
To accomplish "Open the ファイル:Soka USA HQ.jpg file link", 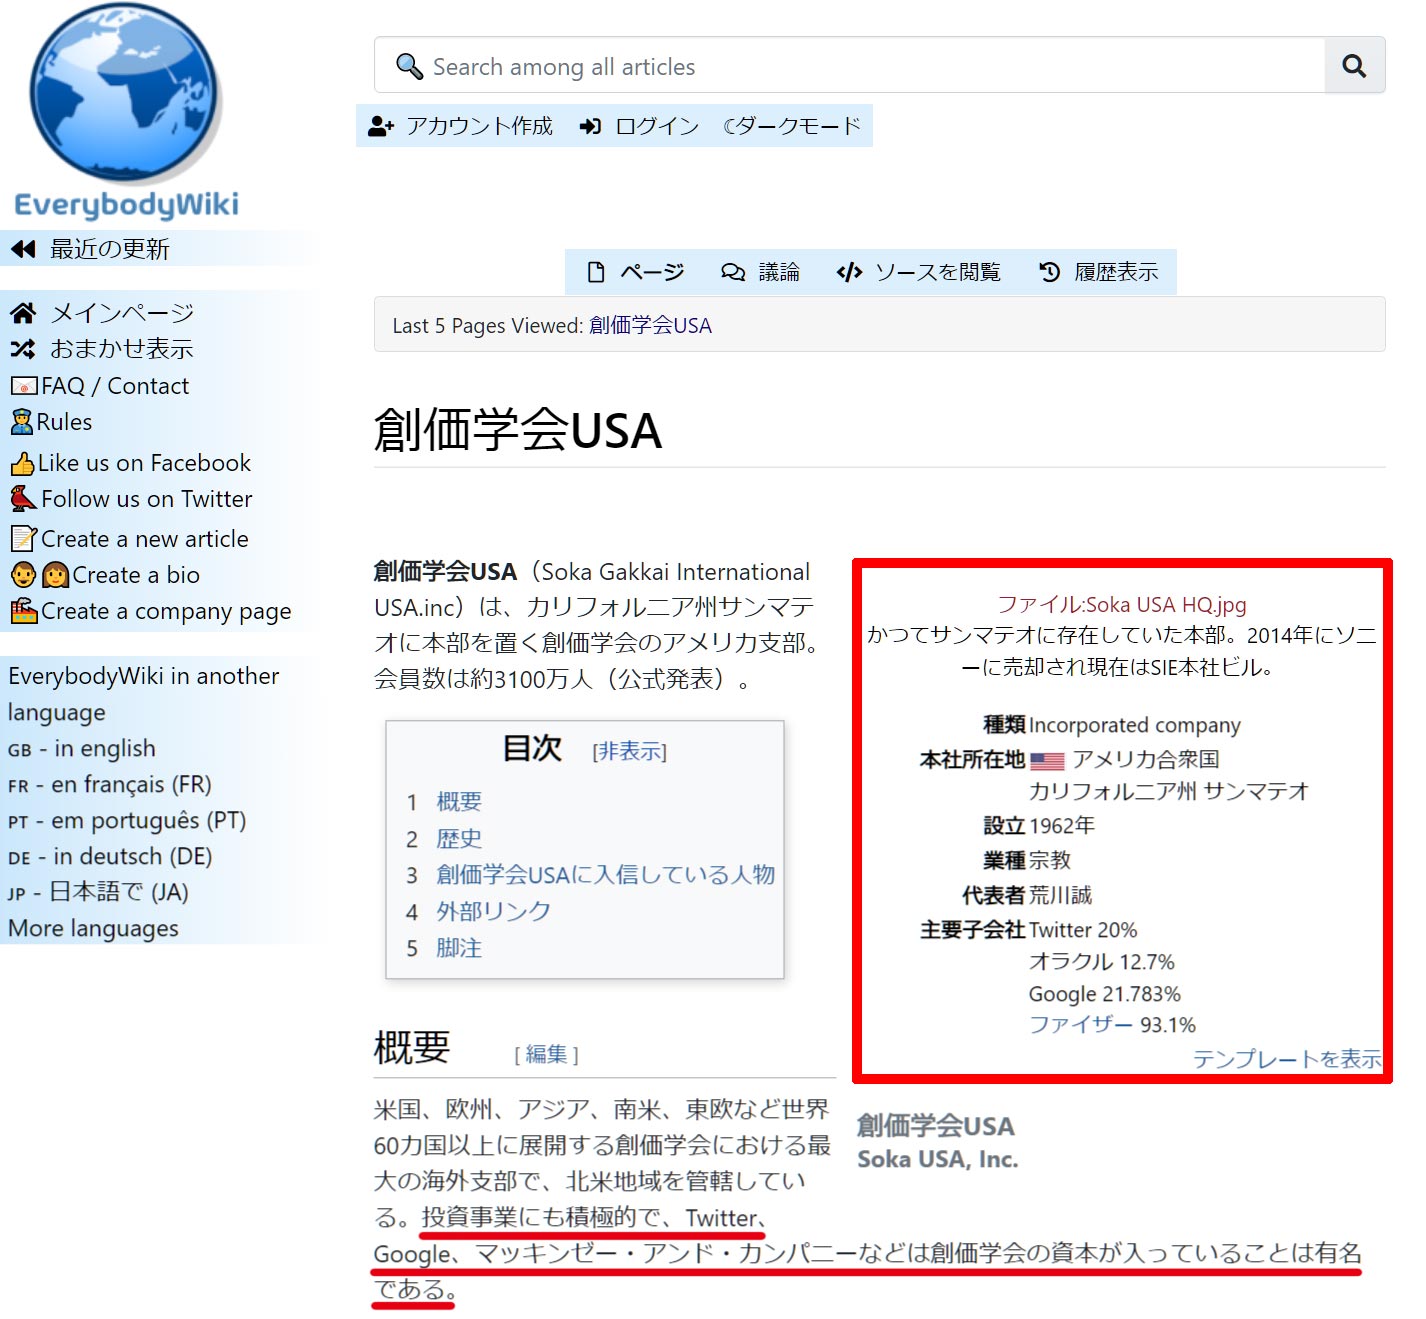I will (x=1122, y=604).
